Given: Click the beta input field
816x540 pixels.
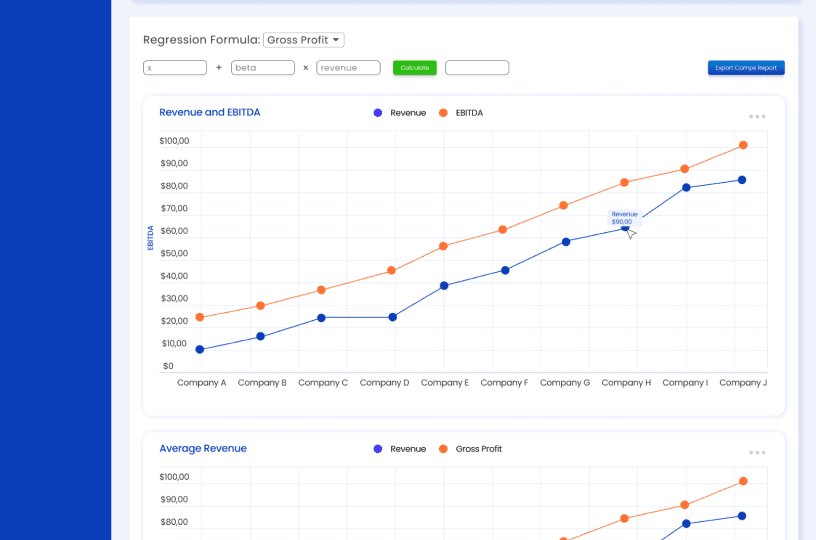Looking at the screenshot, I should tap(262, 68).
